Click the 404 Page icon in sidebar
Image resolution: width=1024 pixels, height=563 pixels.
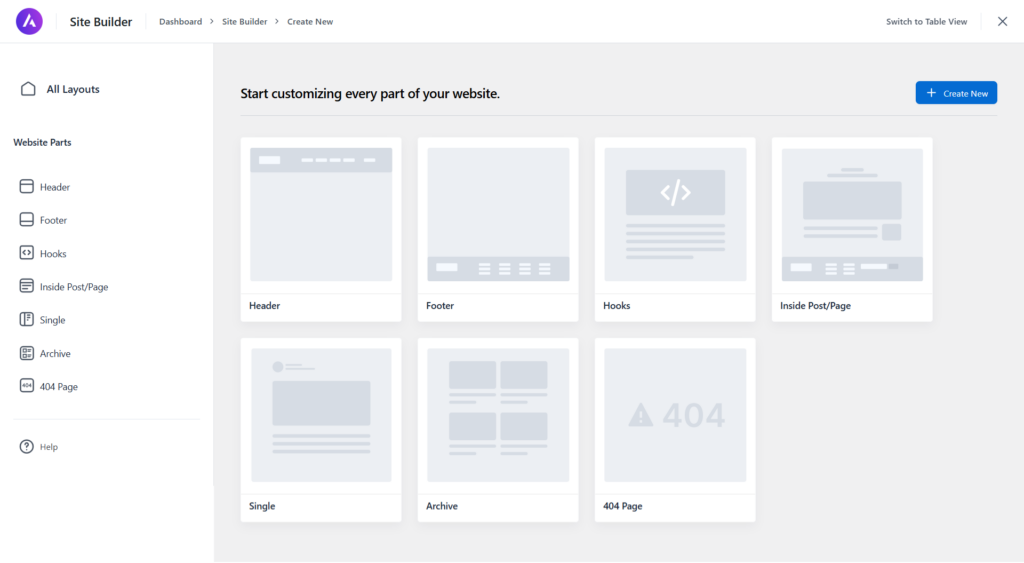26,386
